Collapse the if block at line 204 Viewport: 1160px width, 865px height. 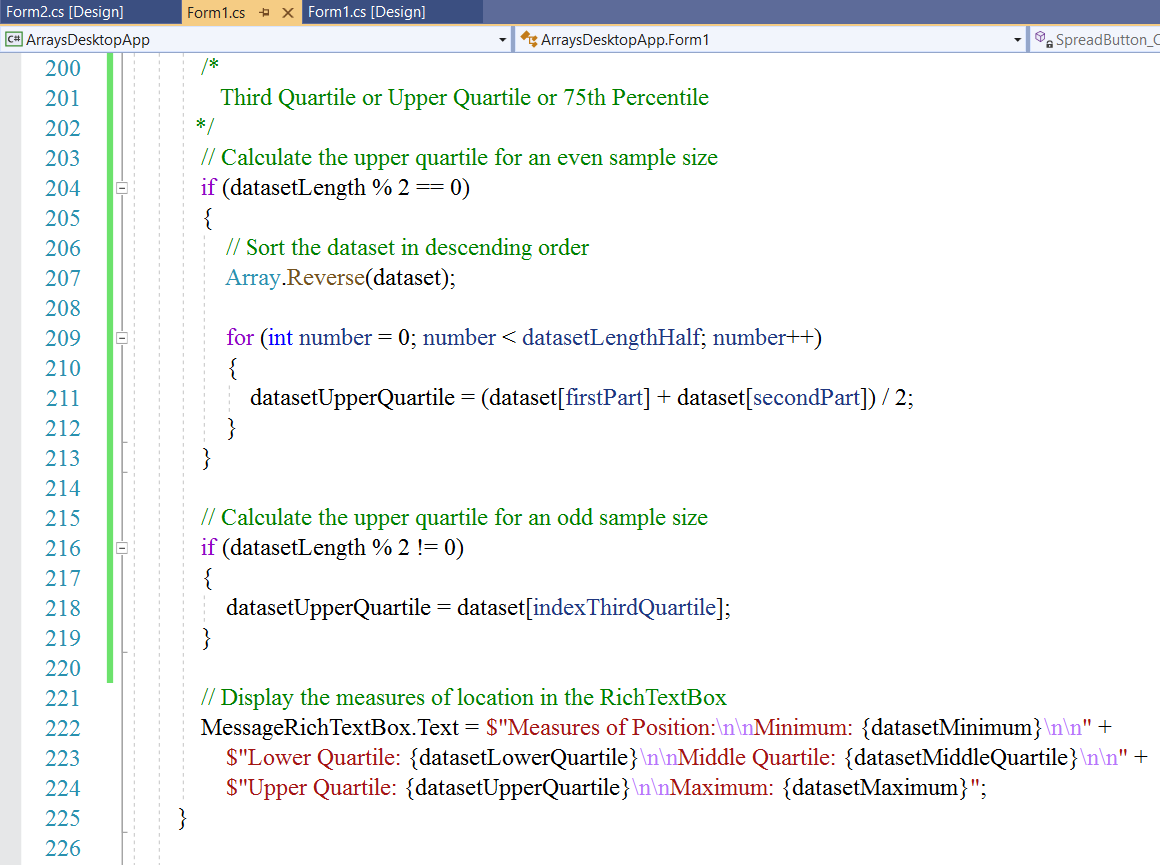122,188
